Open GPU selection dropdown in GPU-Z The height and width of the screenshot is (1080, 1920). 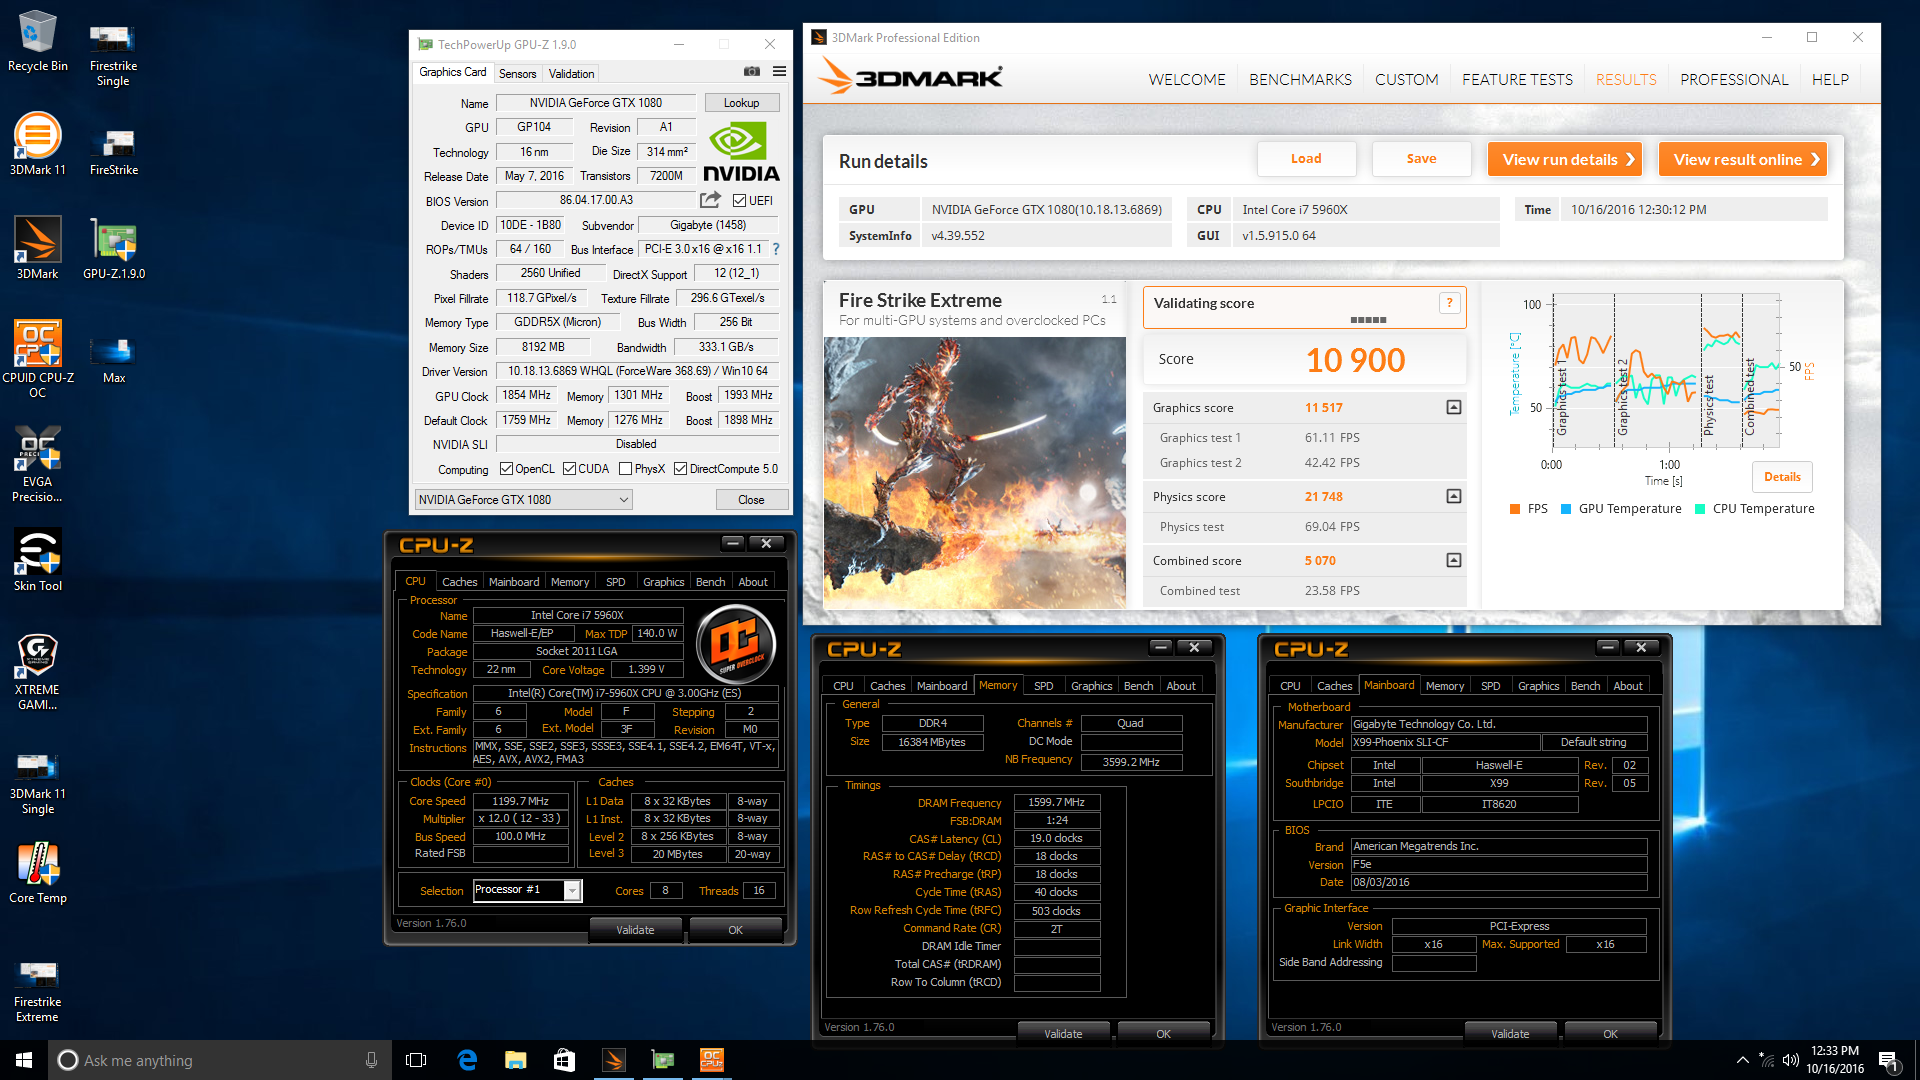[523, 500]
